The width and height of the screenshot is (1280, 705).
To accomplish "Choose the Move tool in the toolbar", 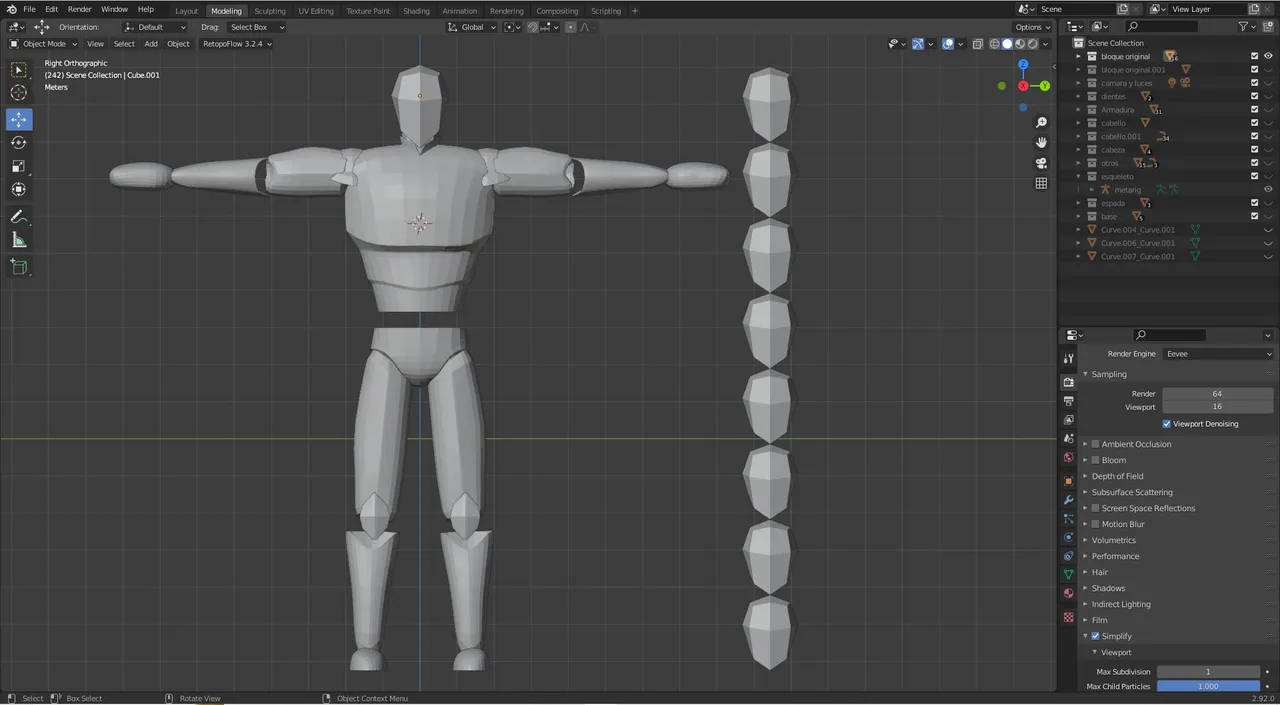I will click(19, 119).
